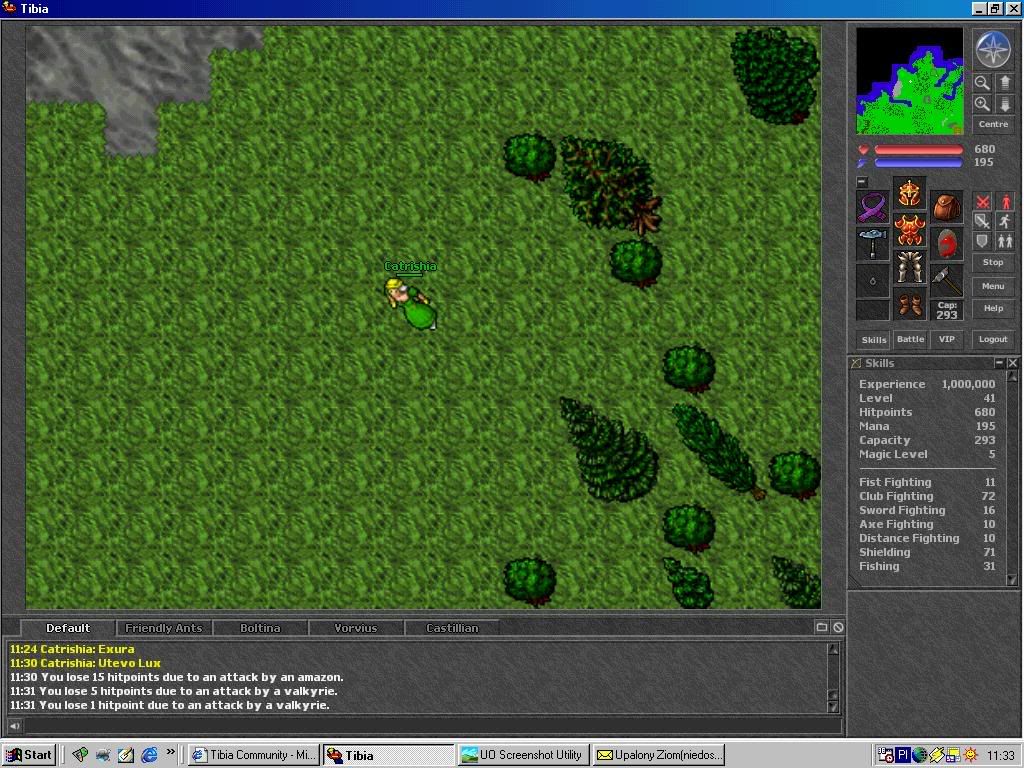
Task: Select the golden helmet slot
Action: pyautogui.click(x=910, y=193)
